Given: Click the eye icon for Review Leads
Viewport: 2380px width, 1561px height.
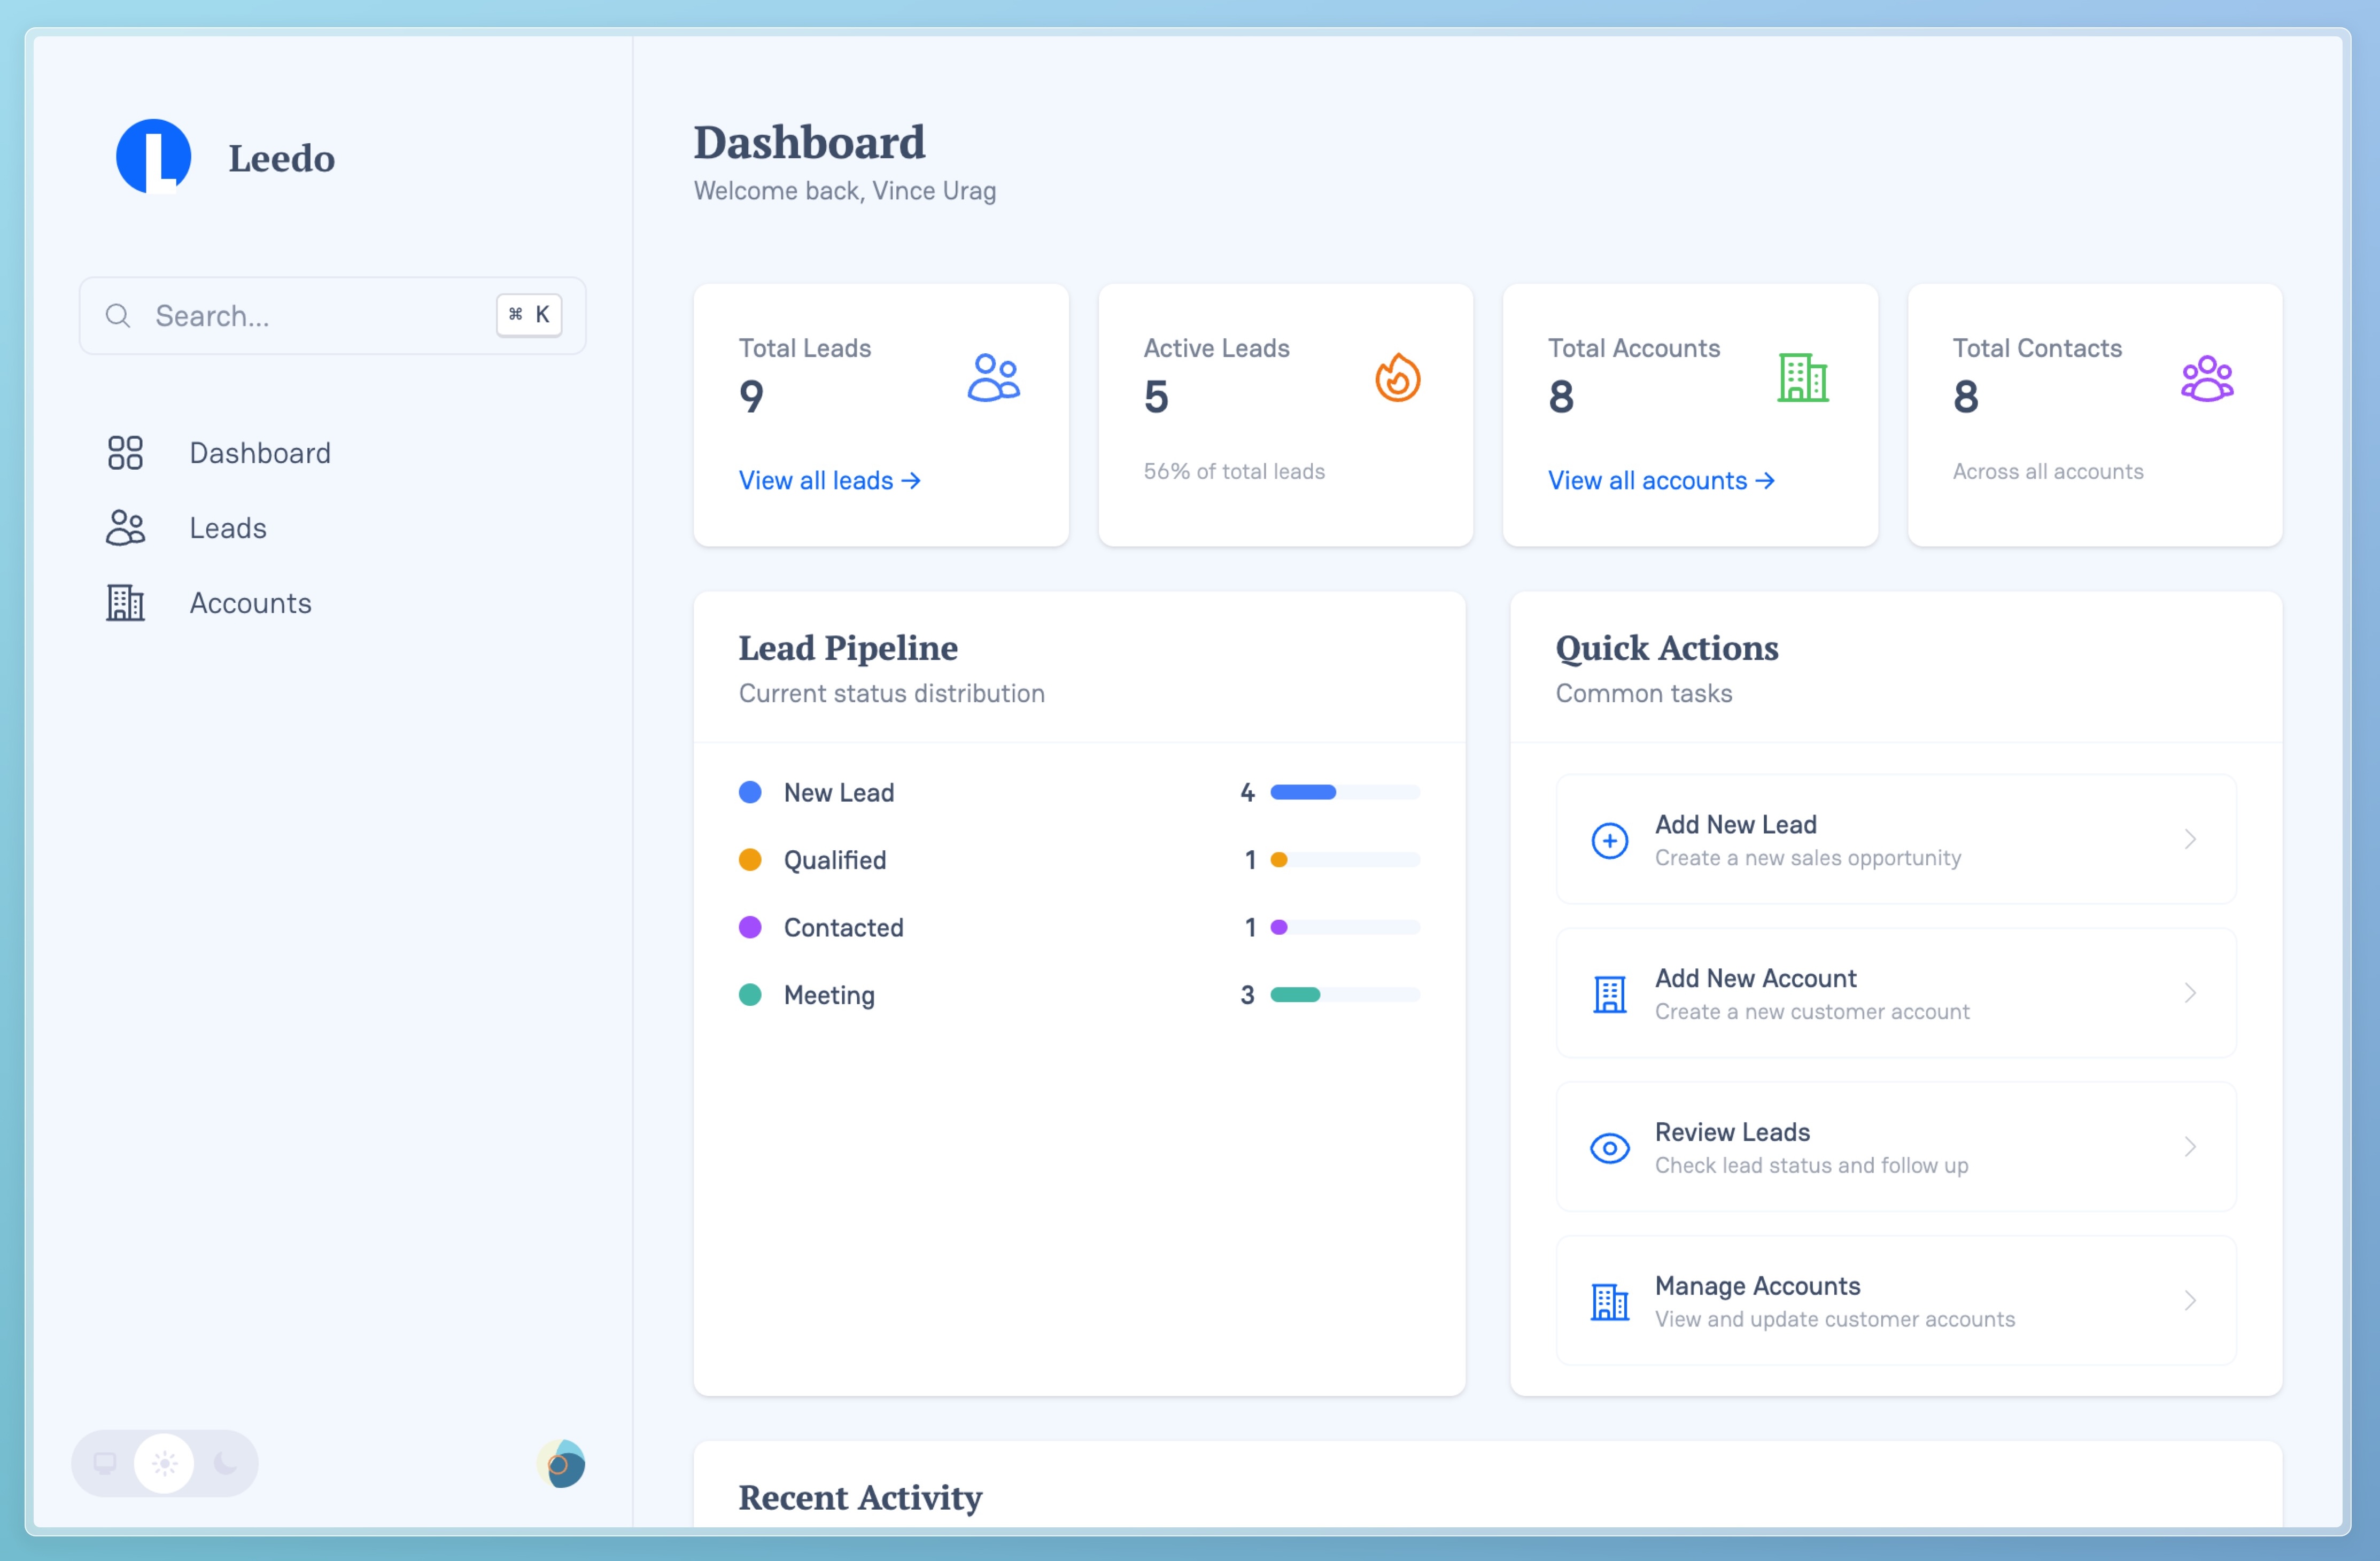Looking at the screenshot, I should [1609, 1148].
